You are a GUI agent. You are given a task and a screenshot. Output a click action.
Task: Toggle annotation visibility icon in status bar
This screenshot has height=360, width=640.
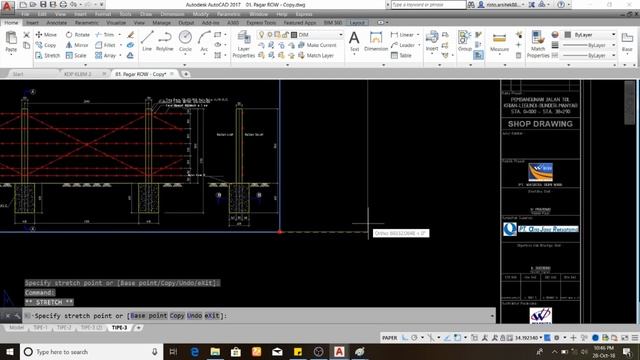484,338
